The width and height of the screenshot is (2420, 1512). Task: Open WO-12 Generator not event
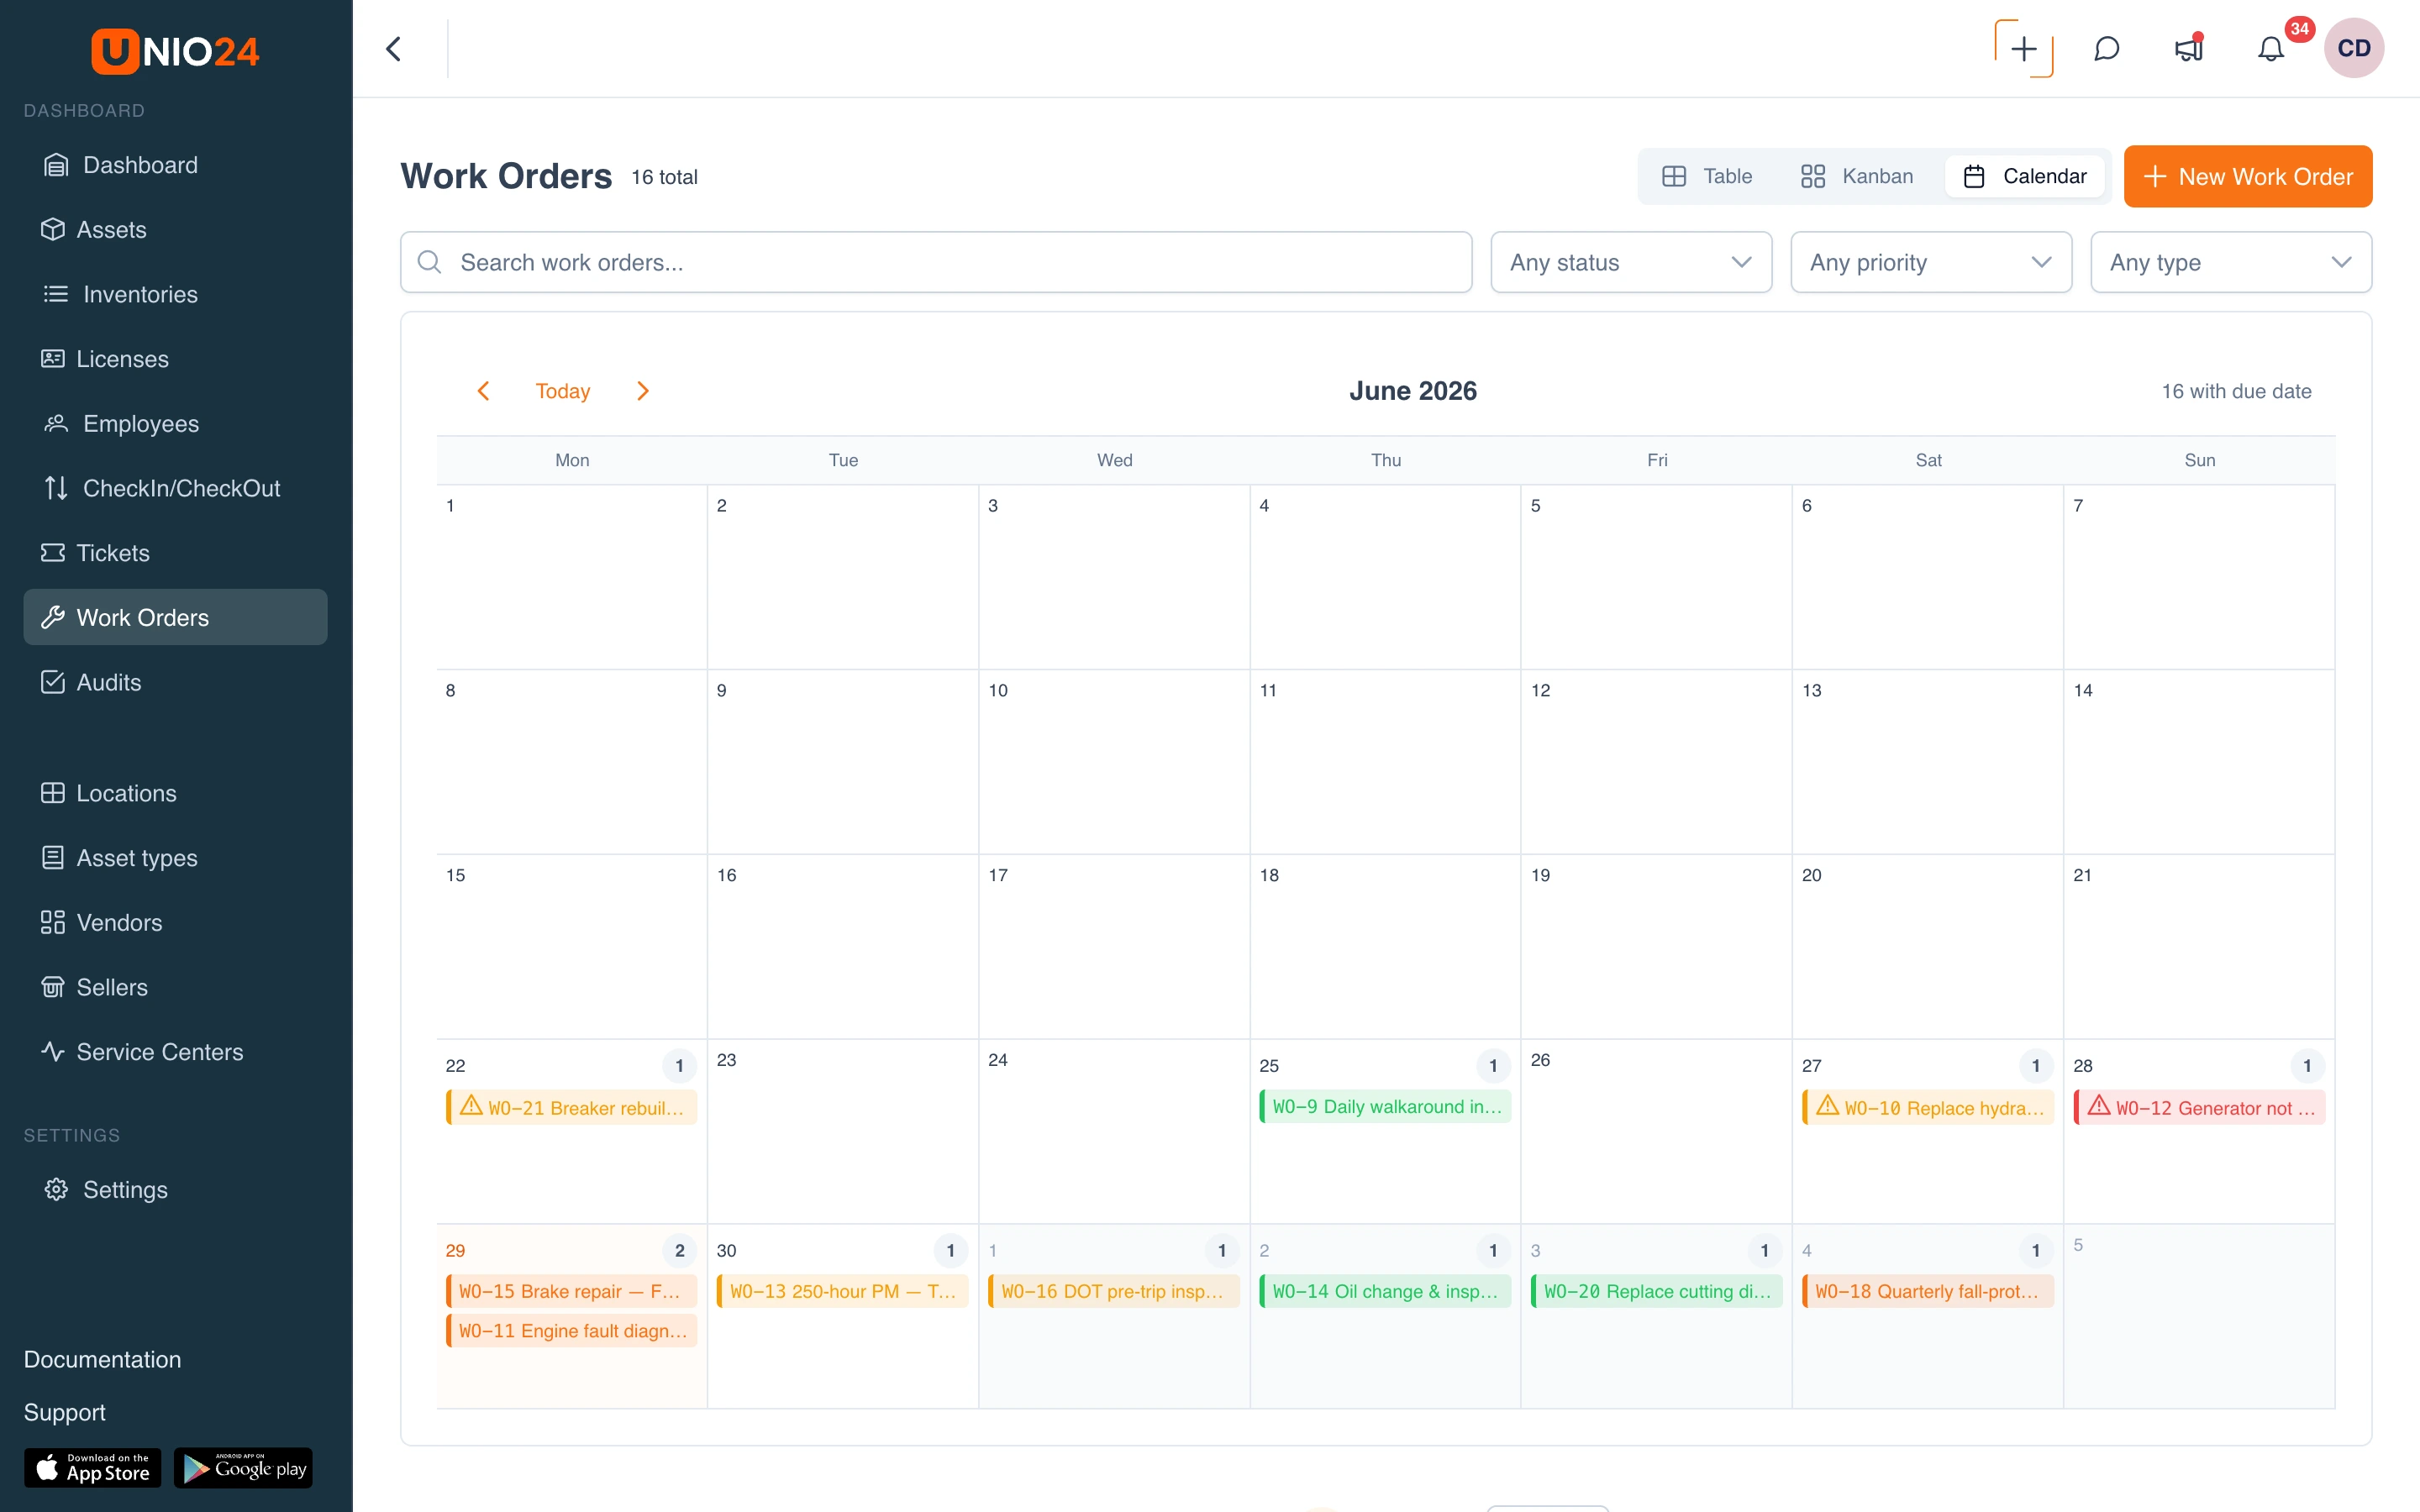pyautogui.click(x=2199, y=1107)
